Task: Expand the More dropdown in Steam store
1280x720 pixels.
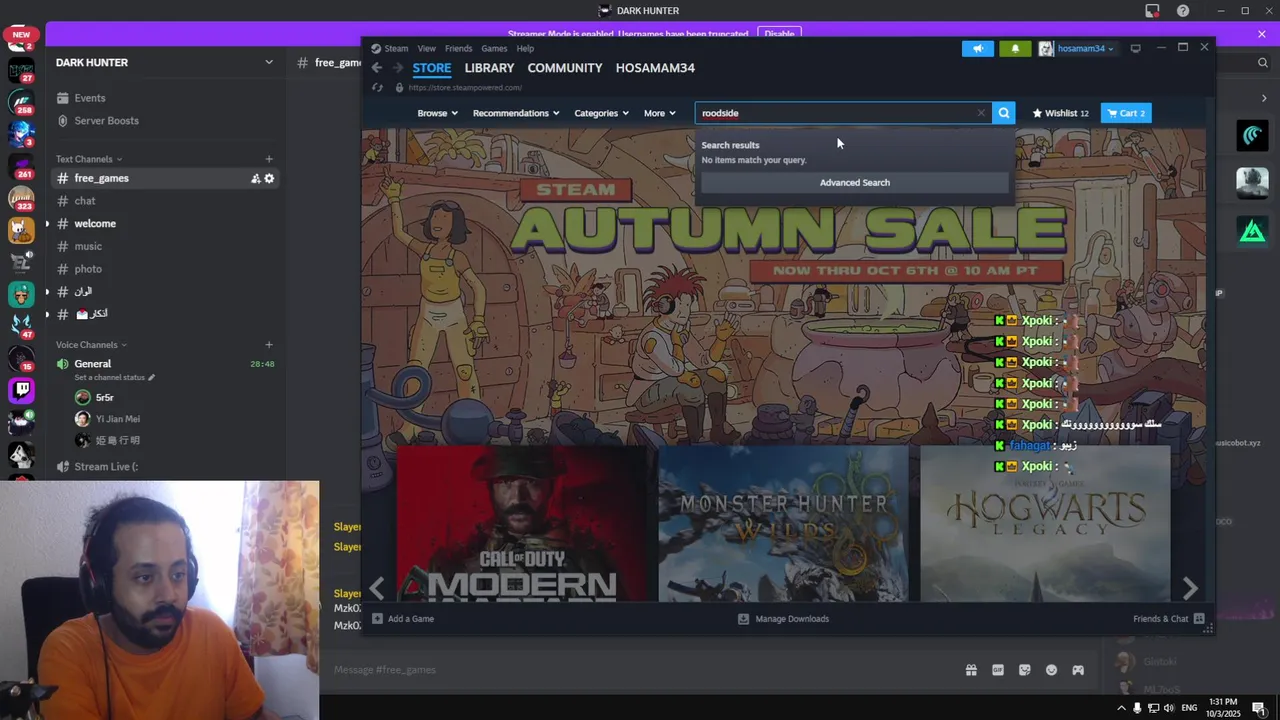Action: (x=660, y=113)
